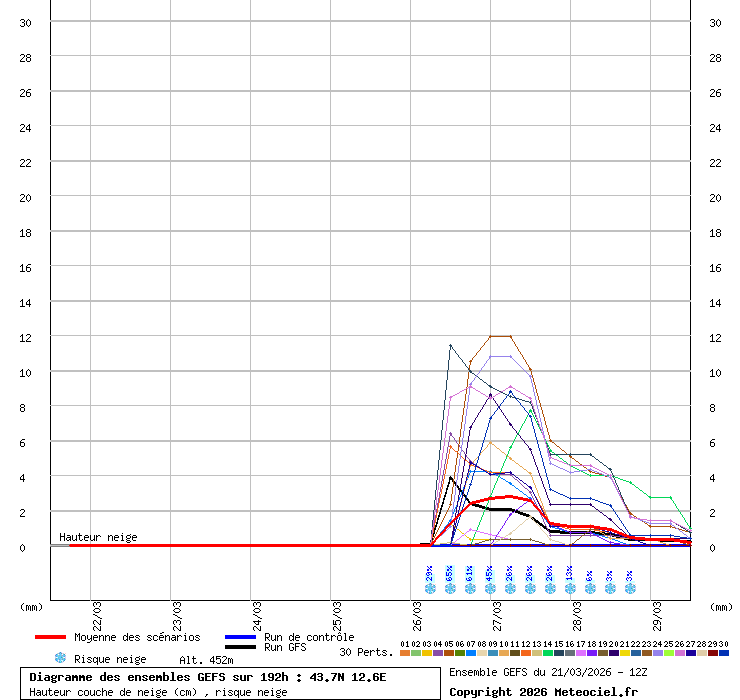Click the 'Copyright 2026 Meteociel.fr' text
Viewport: 740px width, 700px height.
tap(543, 692)
